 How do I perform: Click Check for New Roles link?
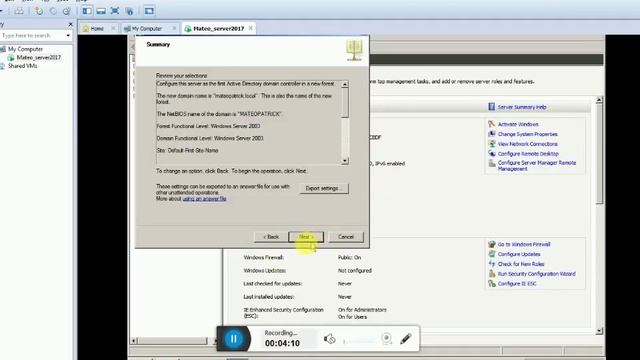(x=521, y=264)
